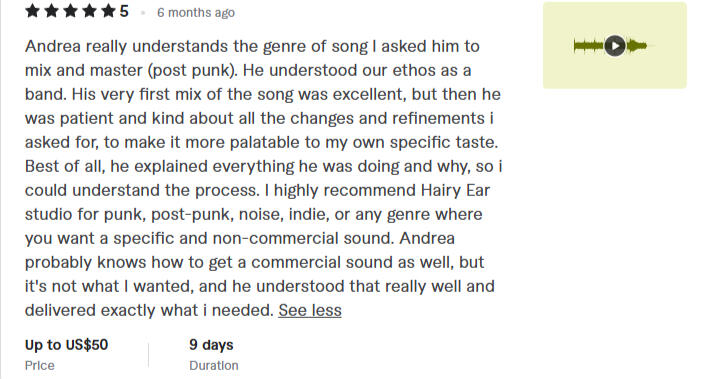Select the third rating star
This screenshot has height=379, width=709.
pyautogui.click(x=71, y=11)
